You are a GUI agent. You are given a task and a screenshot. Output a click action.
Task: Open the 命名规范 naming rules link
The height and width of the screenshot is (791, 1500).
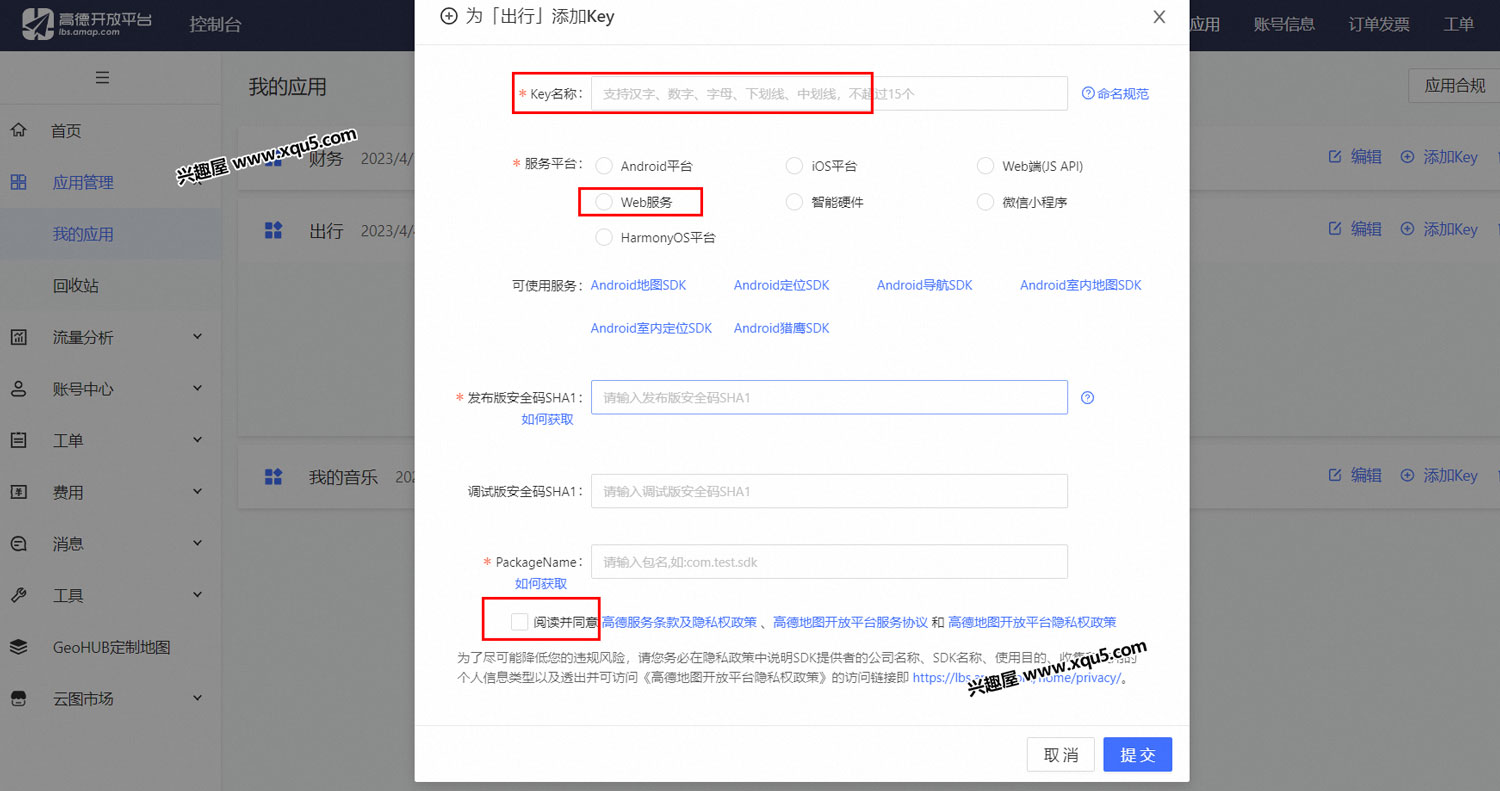click(x=1115, y=94)
